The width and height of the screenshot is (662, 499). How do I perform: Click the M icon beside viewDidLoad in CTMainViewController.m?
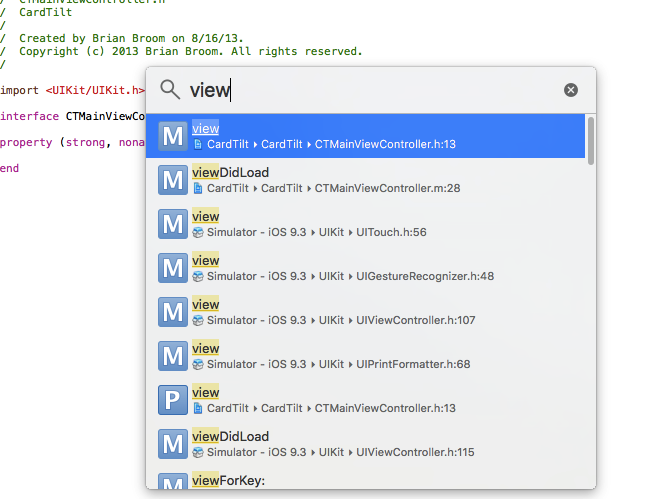pos(173,180)
